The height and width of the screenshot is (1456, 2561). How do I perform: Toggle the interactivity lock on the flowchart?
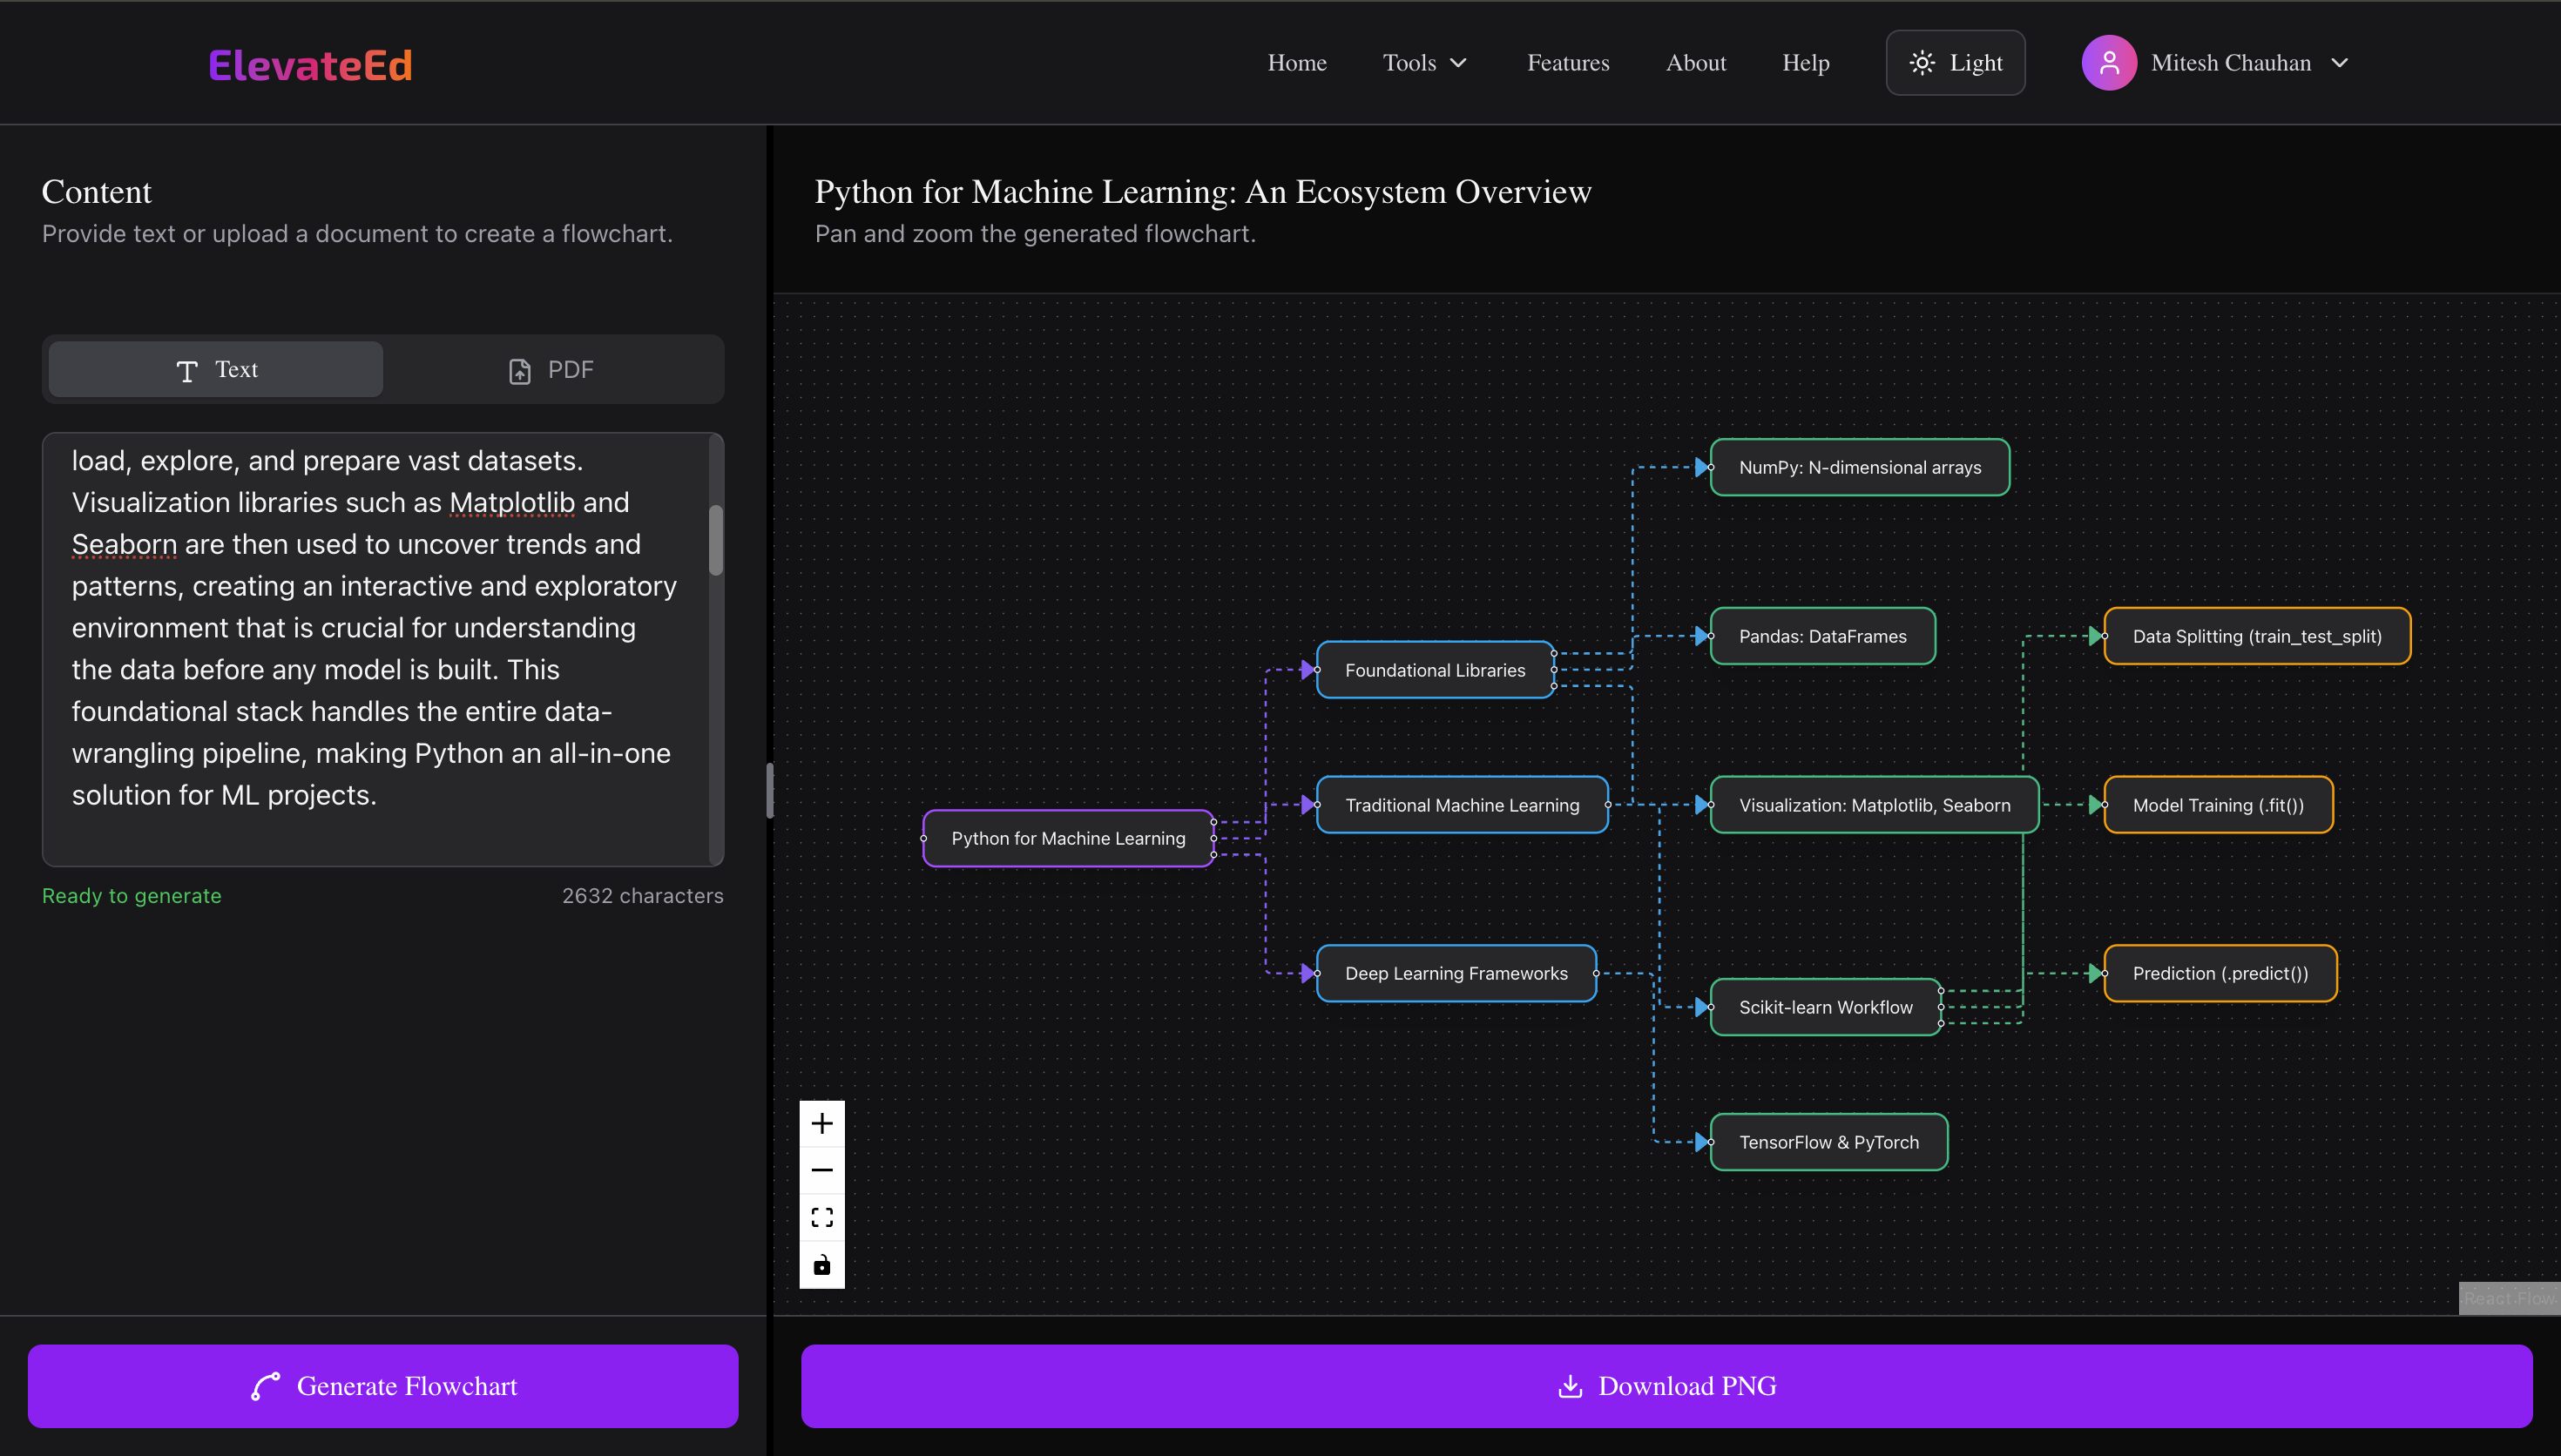[x=822, y=1263]
